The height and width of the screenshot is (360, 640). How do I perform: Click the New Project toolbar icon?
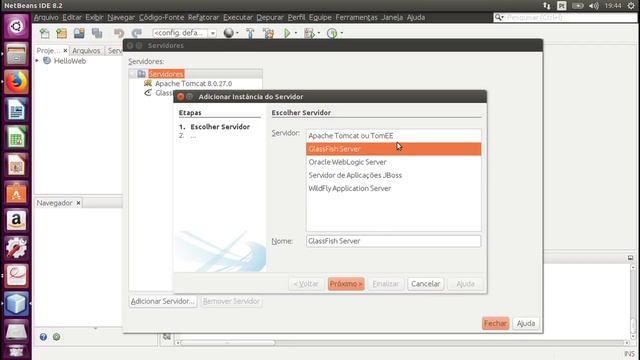(x=62, y=33)
